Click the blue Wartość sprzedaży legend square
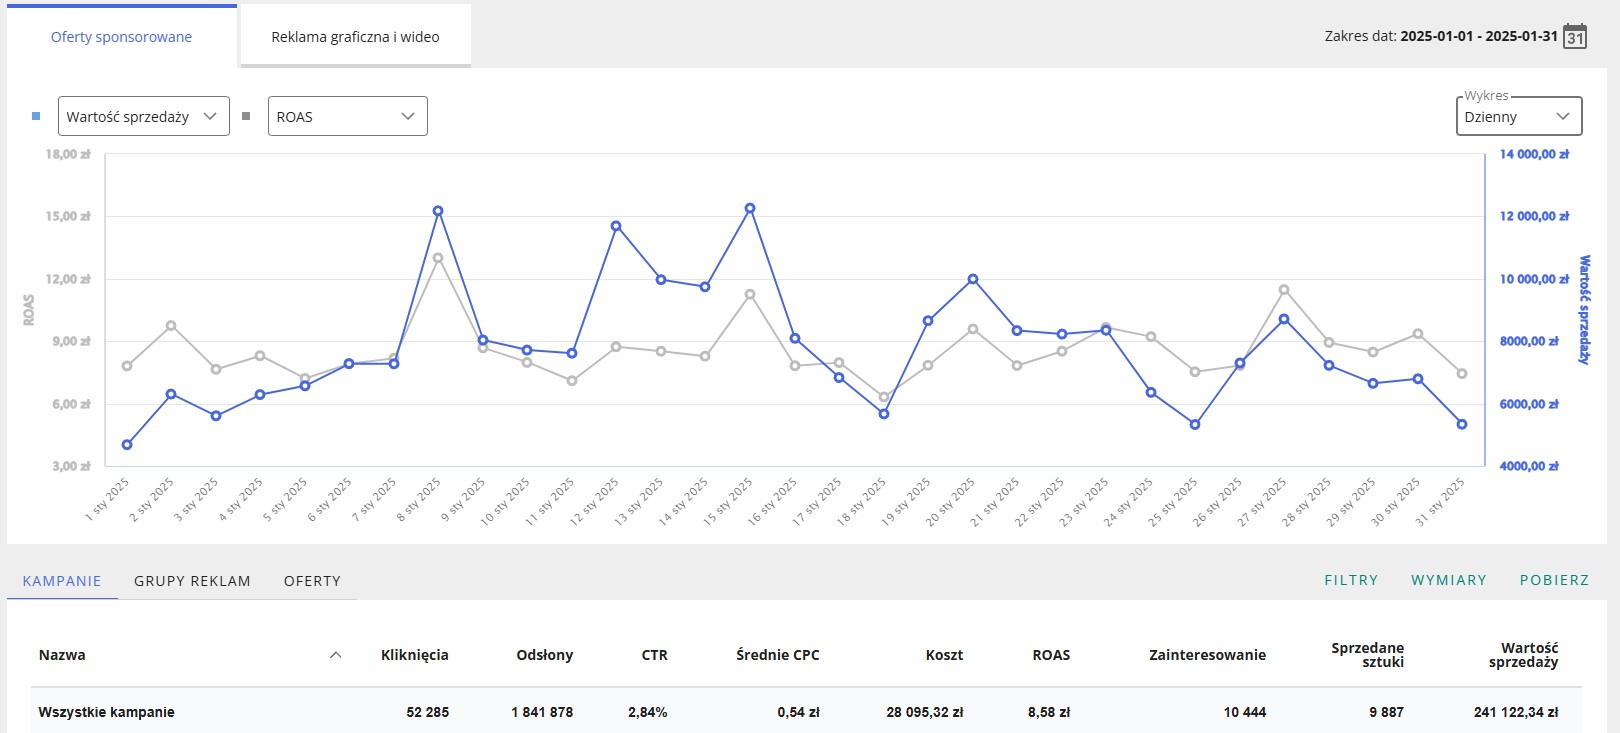Viewport: 1620px width, 733px height. pos(36,116)
